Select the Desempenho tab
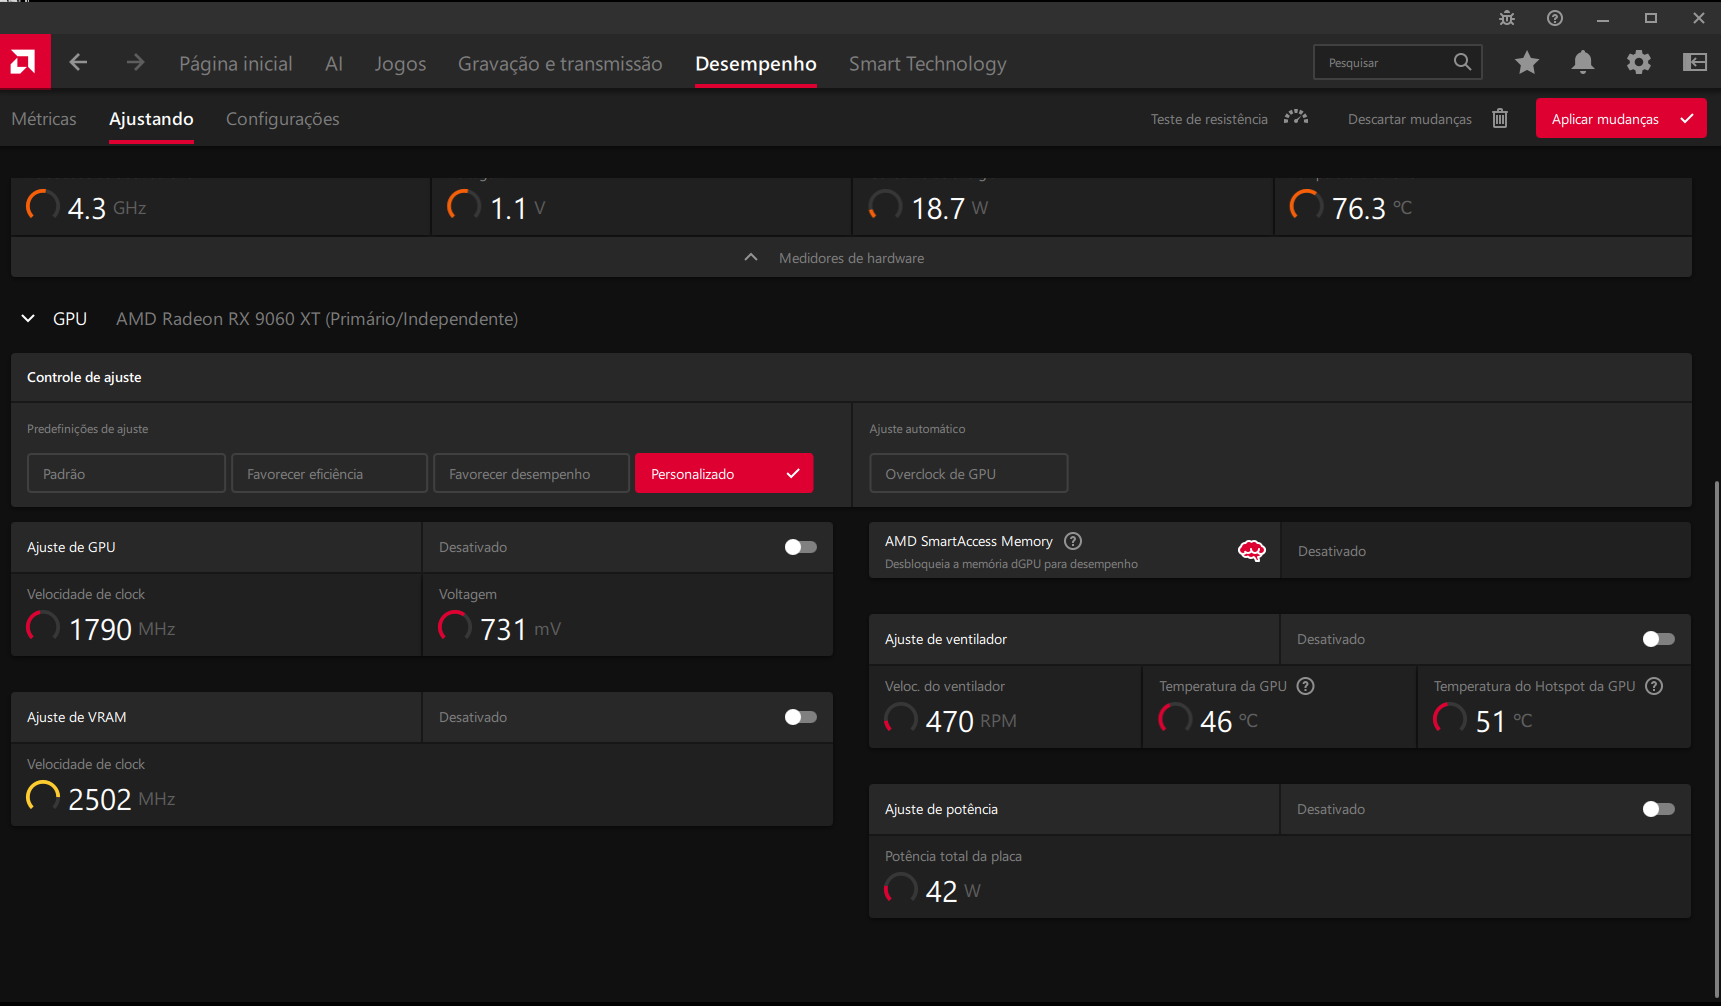This screenshot has height=1006, width=1721. coord(756,63)
